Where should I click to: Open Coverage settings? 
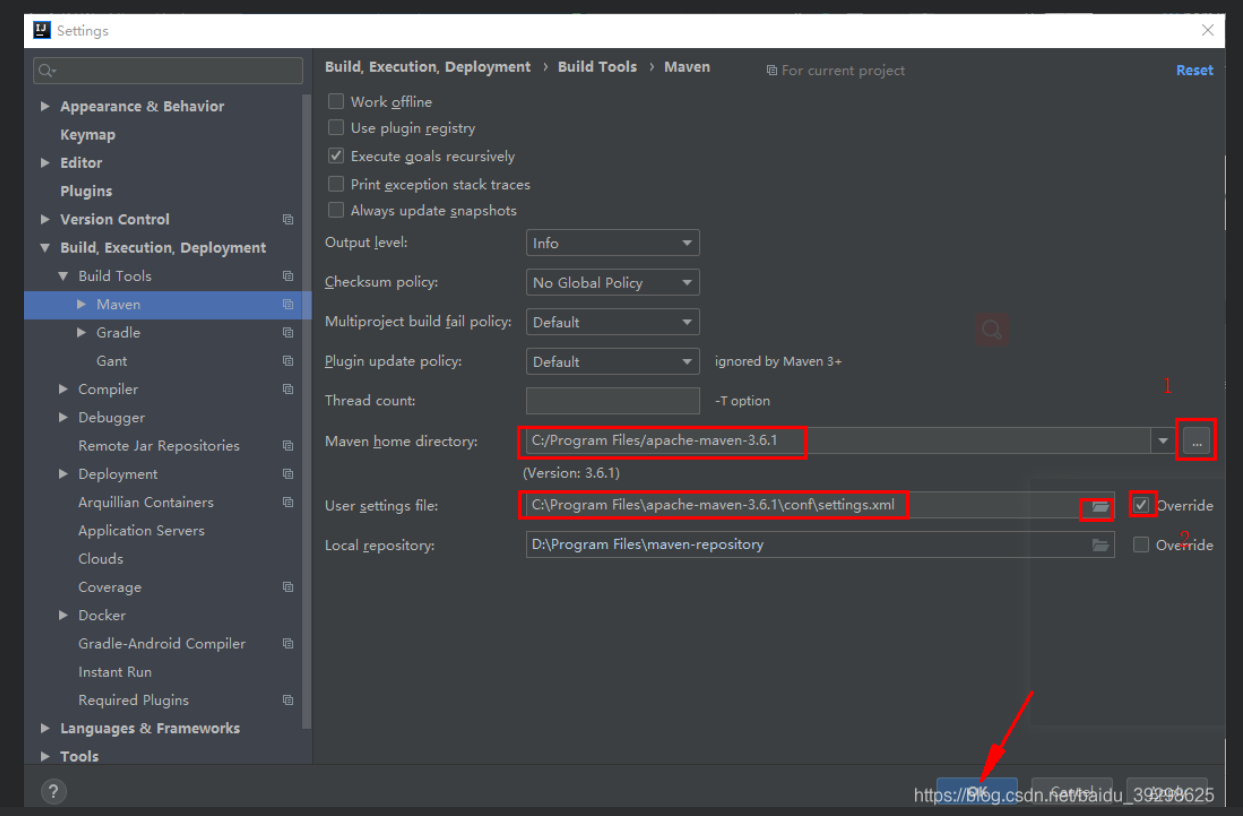pyautogui.click(x=110, y=587)
